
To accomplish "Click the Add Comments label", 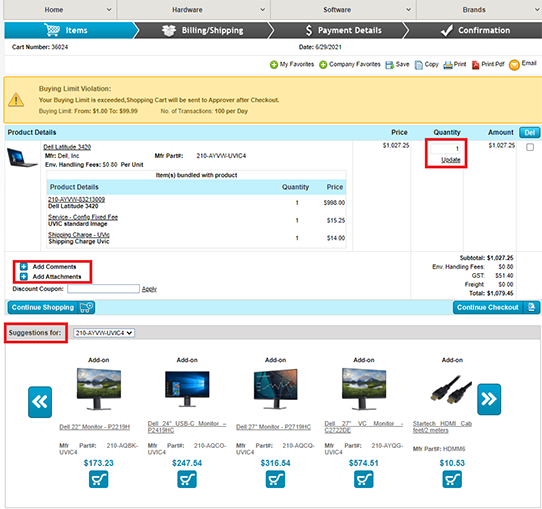I will pos(54,267).
